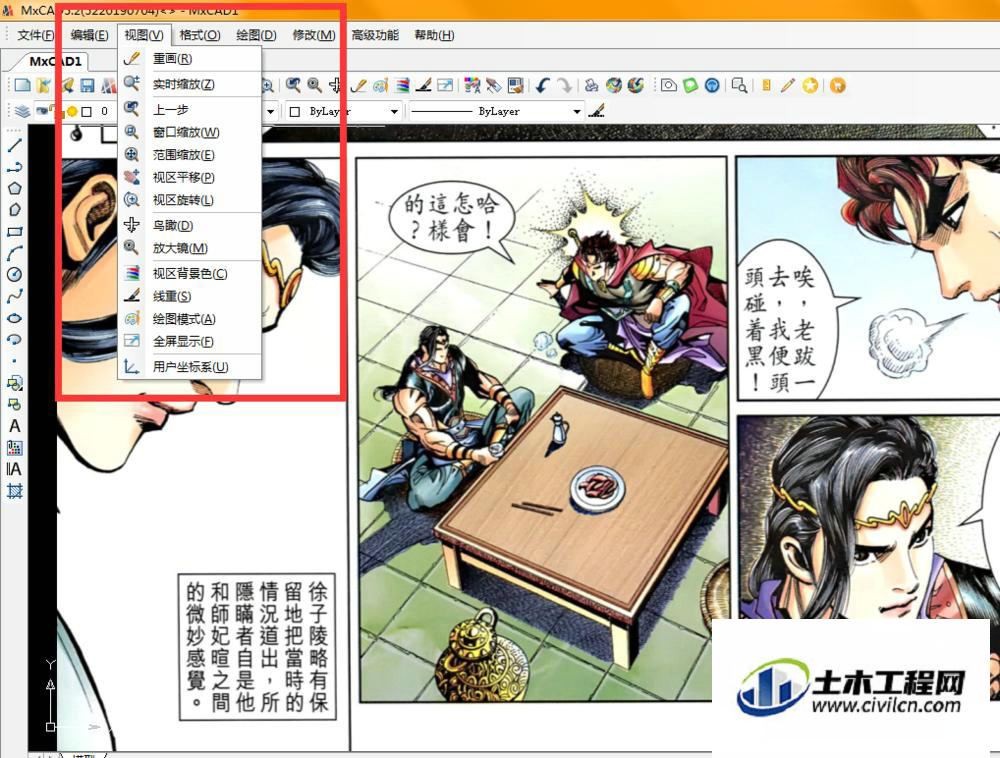Select the Spline curve tool
1000x758 pixels.
[x=14, y=296]
